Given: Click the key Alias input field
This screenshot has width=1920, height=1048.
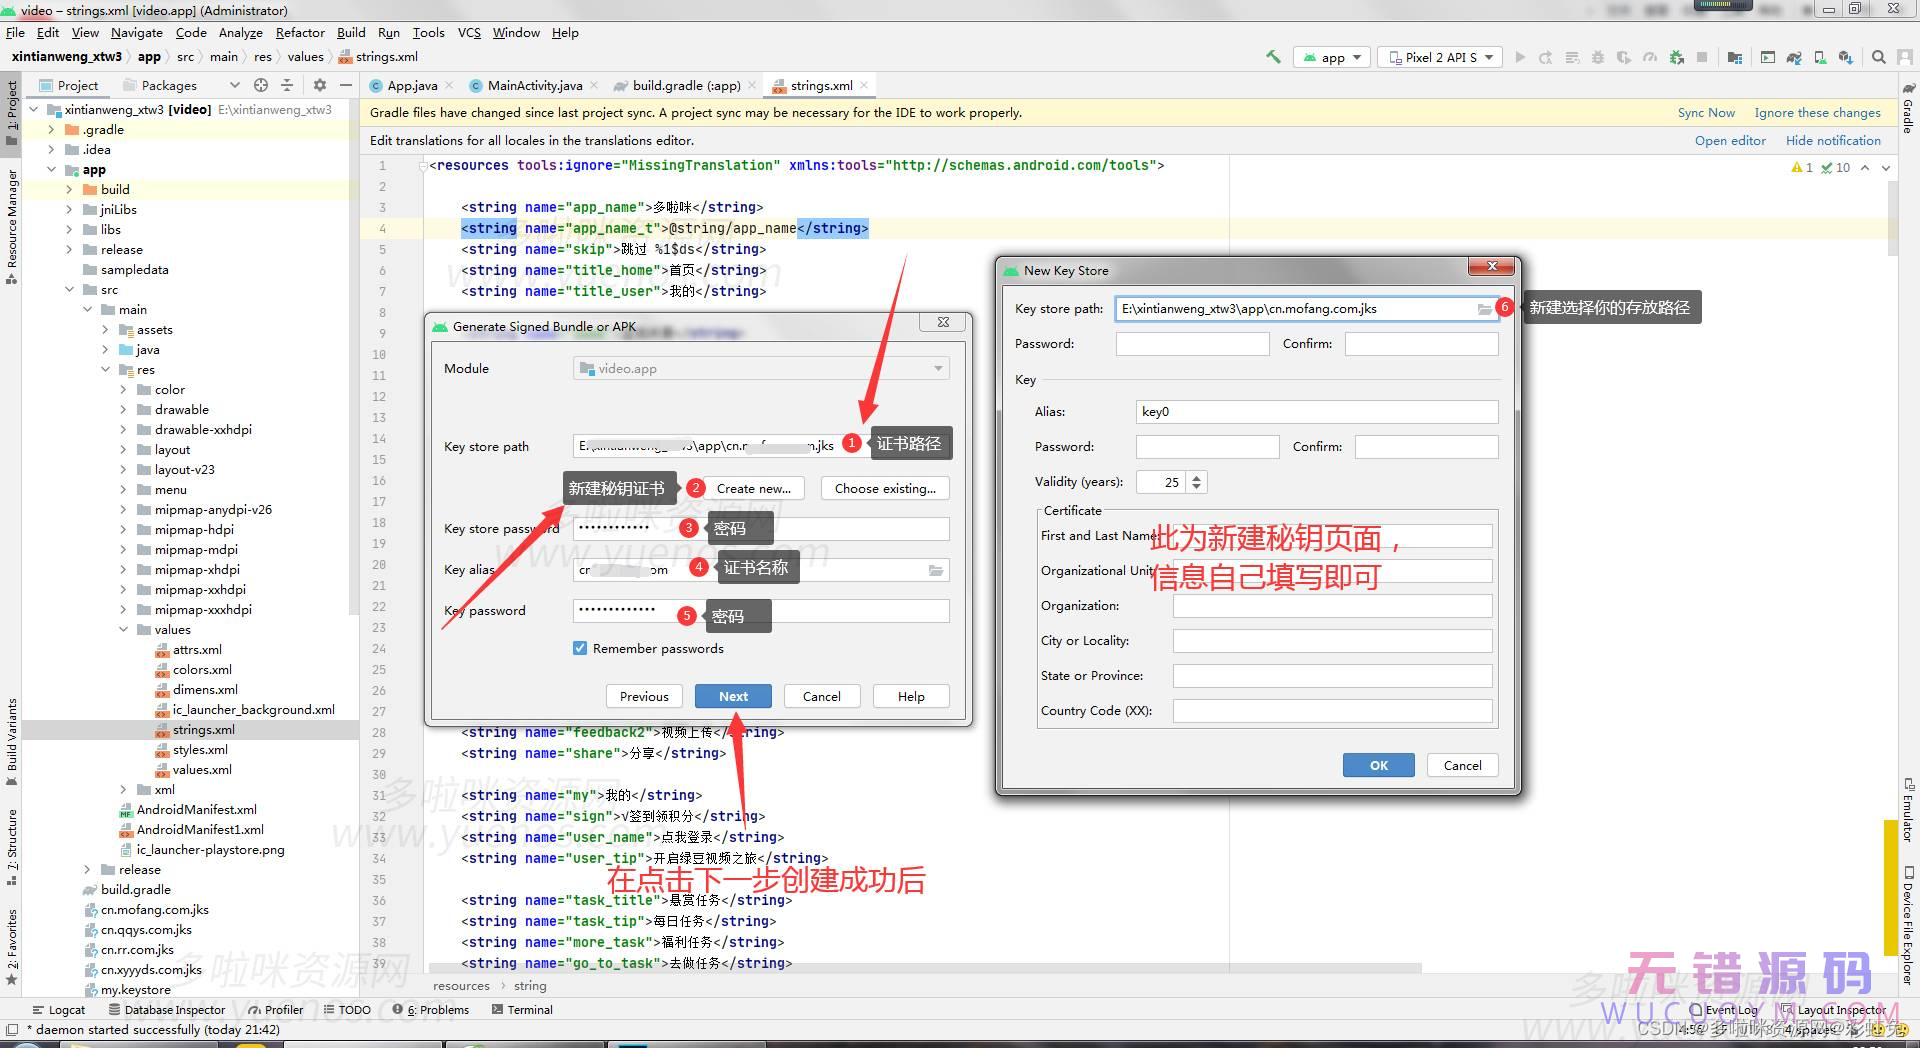Looking at the screenshot, I should click(x=1316, y=411).
